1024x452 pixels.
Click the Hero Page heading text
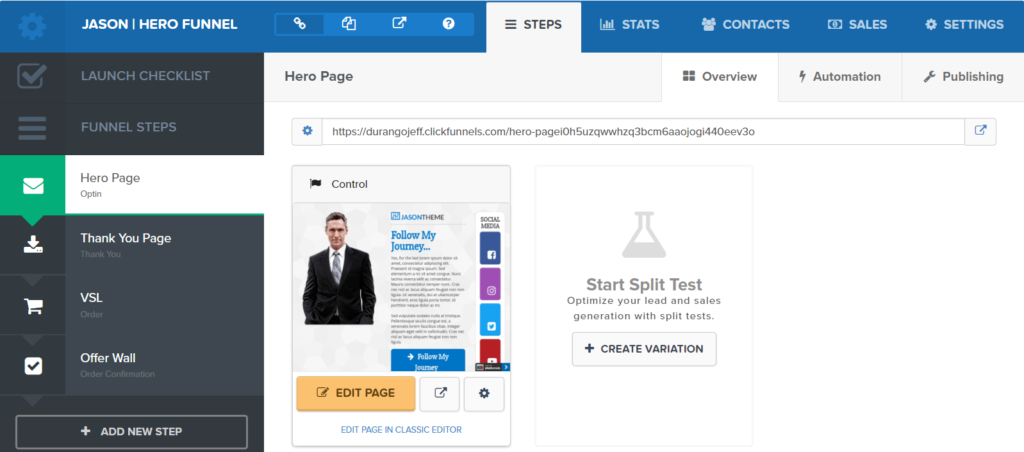319,76
